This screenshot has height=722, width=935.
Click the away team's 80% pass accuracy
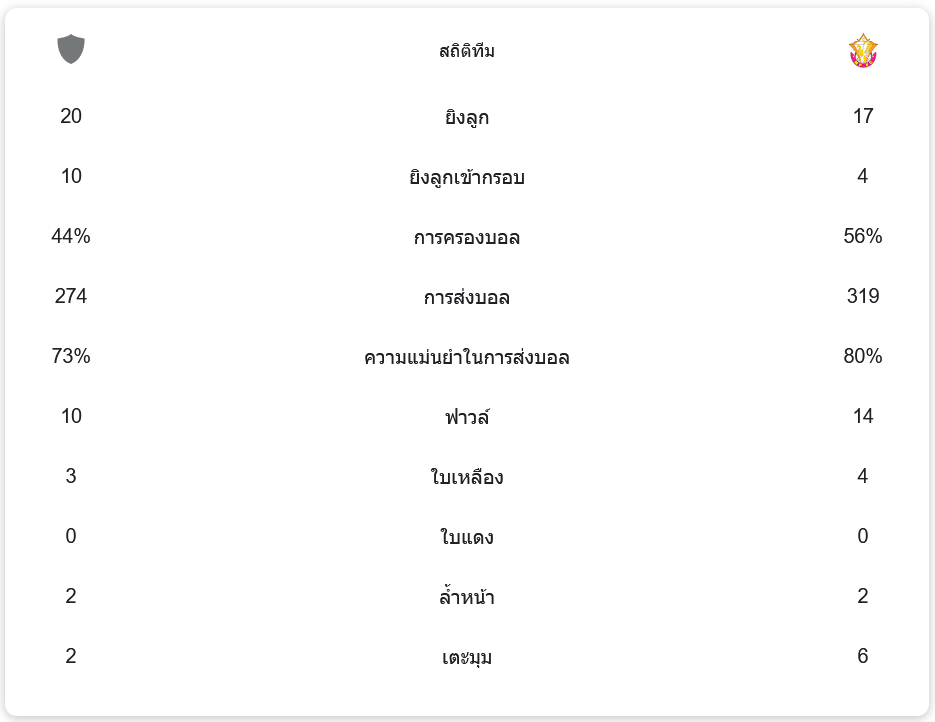862,357
